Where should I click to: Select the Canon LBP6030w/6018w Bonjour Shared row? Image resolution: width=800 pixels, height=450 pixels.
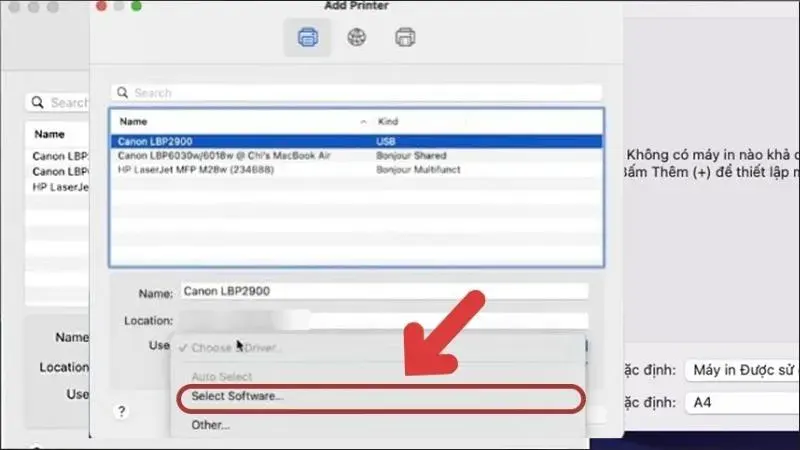coord(355,156)
